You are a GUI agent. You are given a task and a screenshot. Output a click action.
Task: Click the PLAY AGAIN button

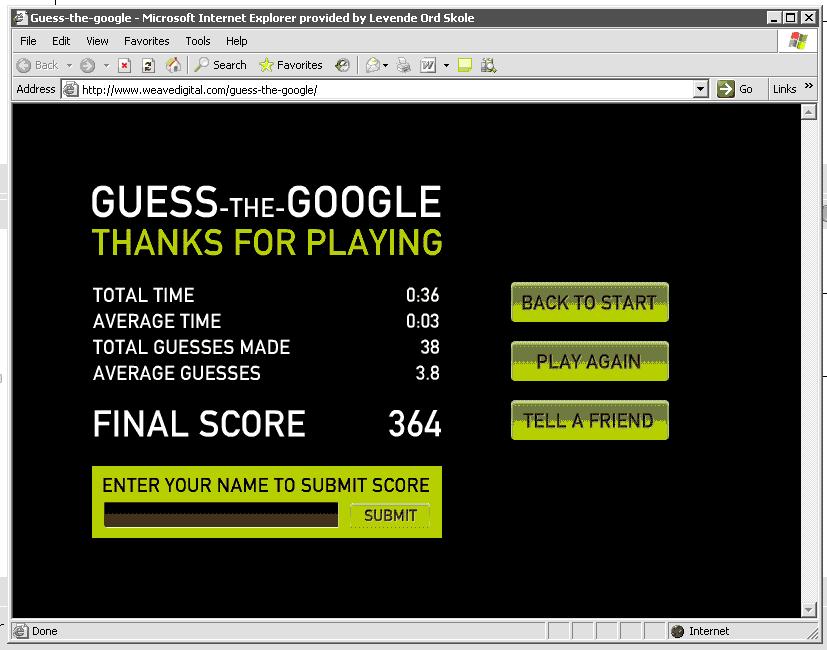pyautogui.click(x=590, y=361)
